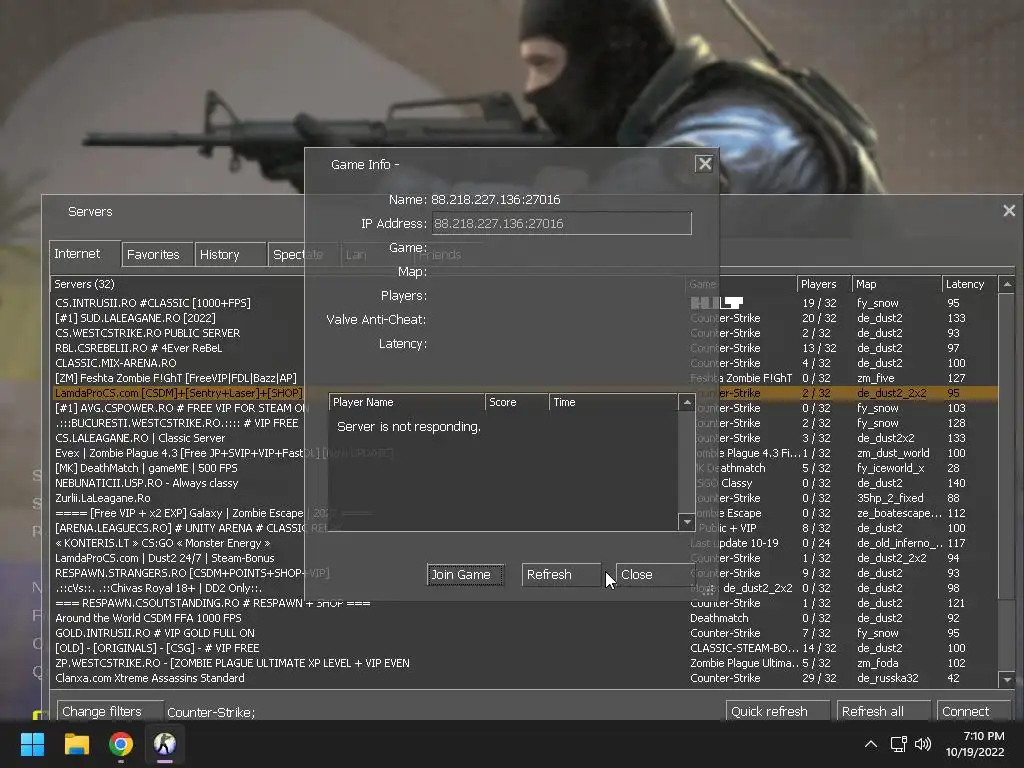Screen dimensions: 1024x768
Task: Select BUCURESTI.WESTCSTRIKE.RO server row
Action: tap(524, 423)
